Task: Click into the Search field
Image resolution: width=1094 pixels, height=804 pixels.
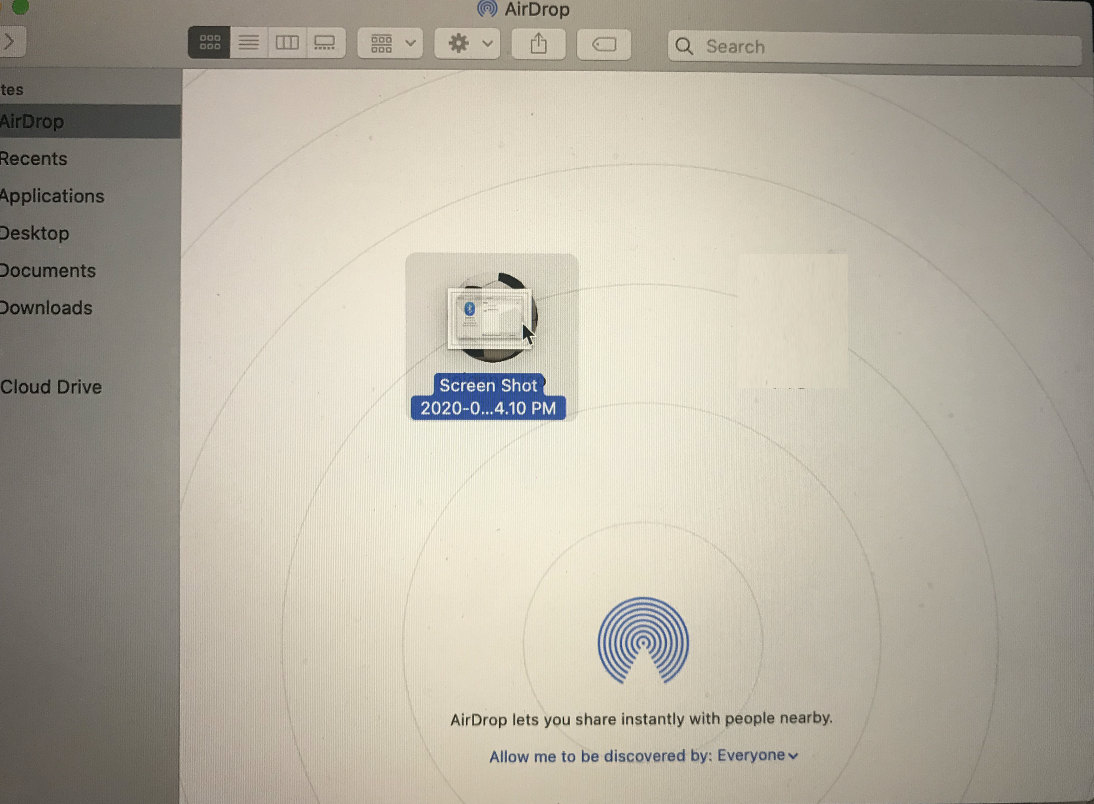Action: pos(874,47)
